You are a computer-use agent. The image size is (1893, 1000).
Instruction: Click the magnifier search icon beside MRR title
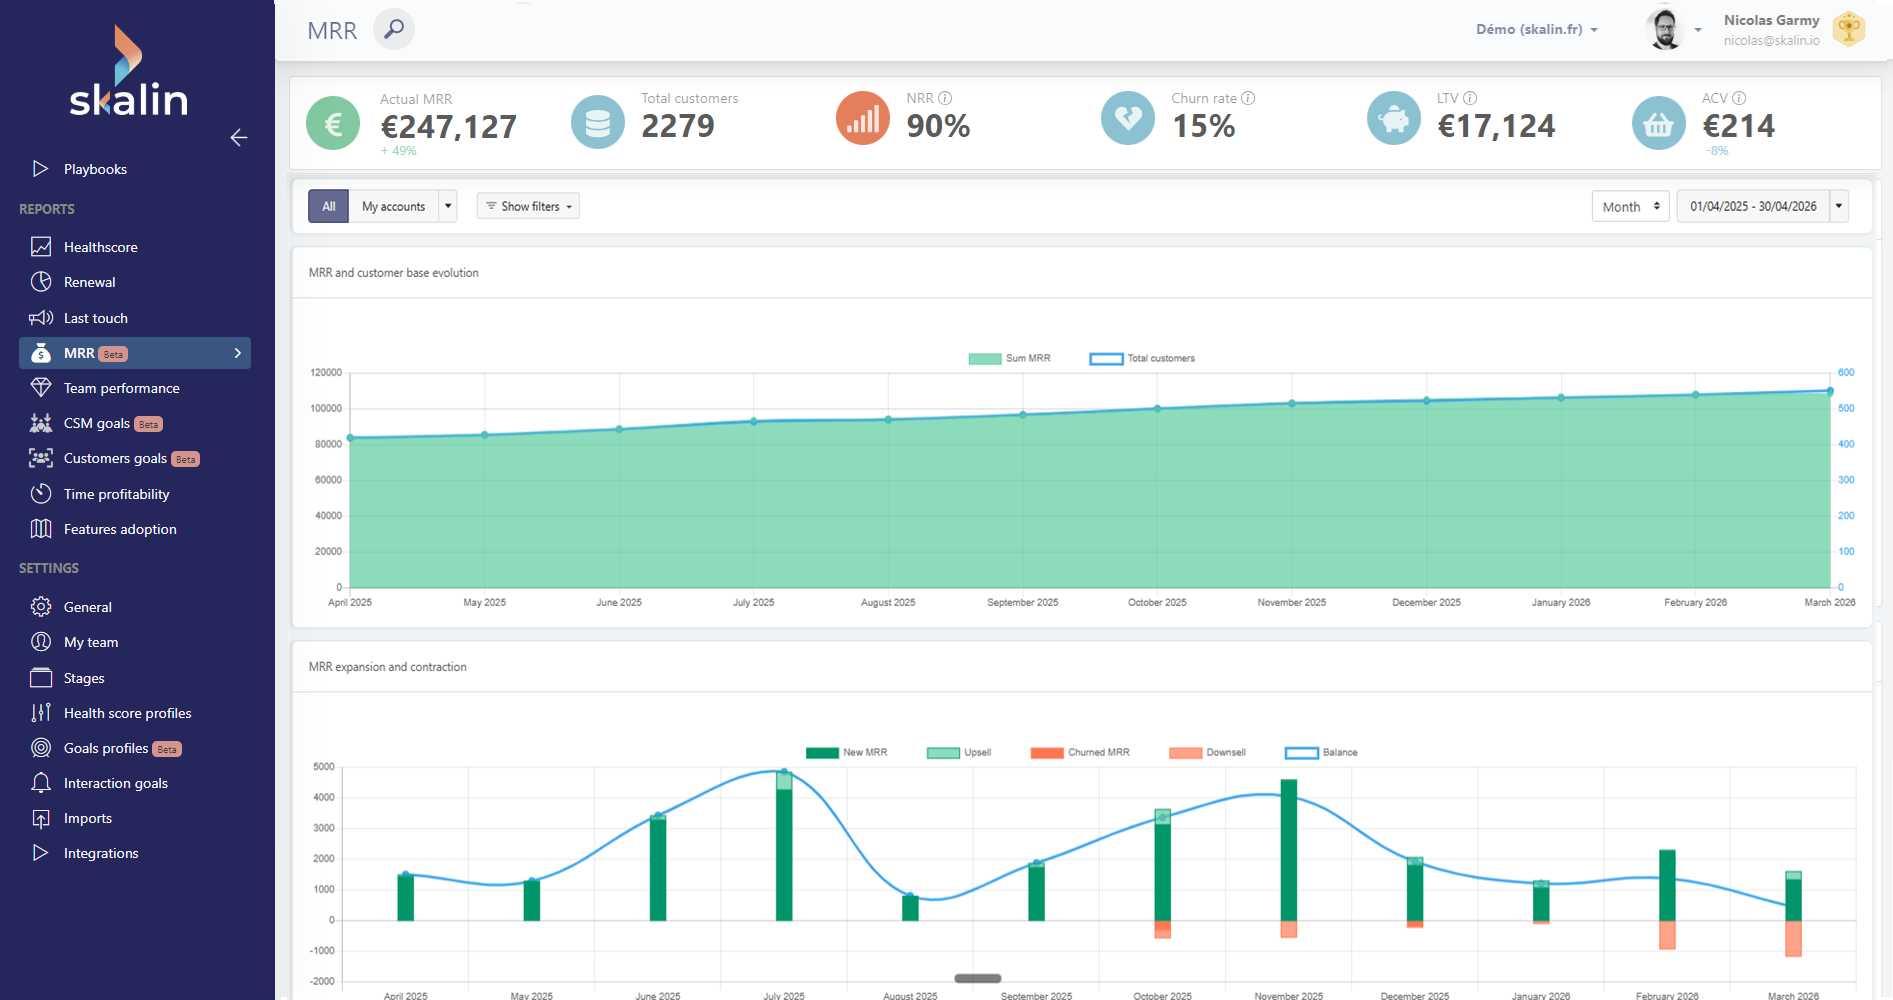coord(394,29)
